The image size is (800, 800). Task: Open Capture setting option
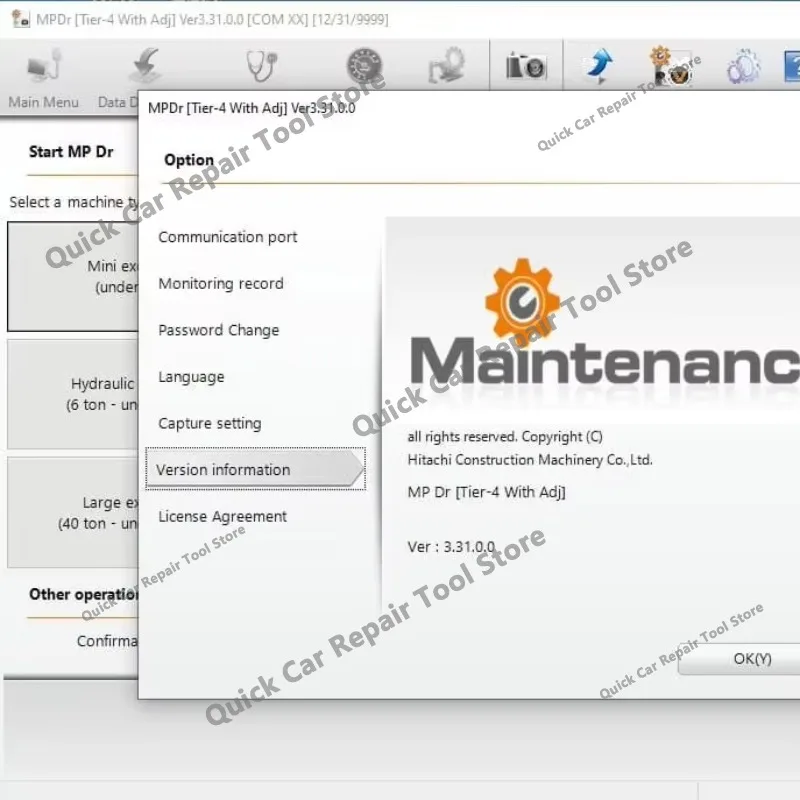coord(210,423)
